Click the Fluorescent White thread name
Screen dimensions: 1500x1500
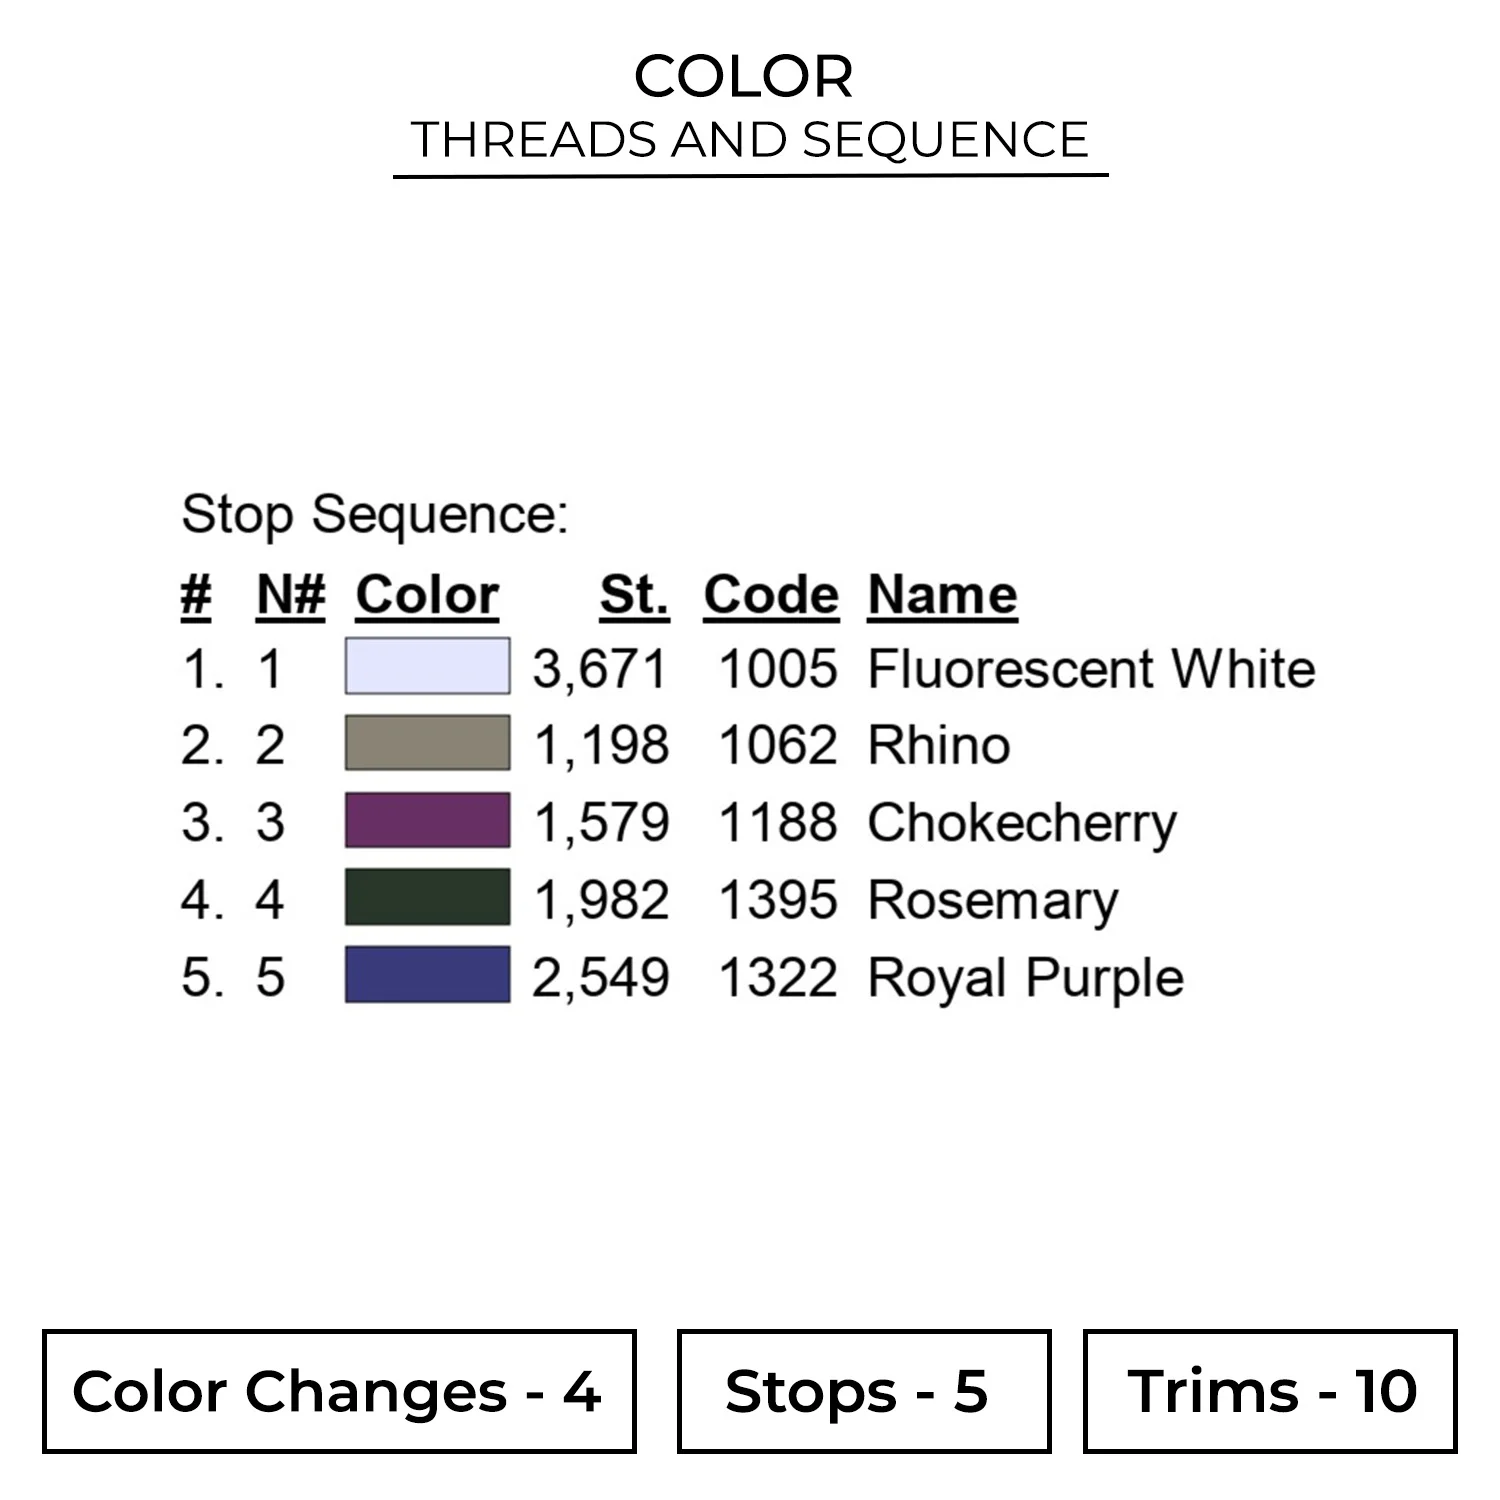[1091, 668]
